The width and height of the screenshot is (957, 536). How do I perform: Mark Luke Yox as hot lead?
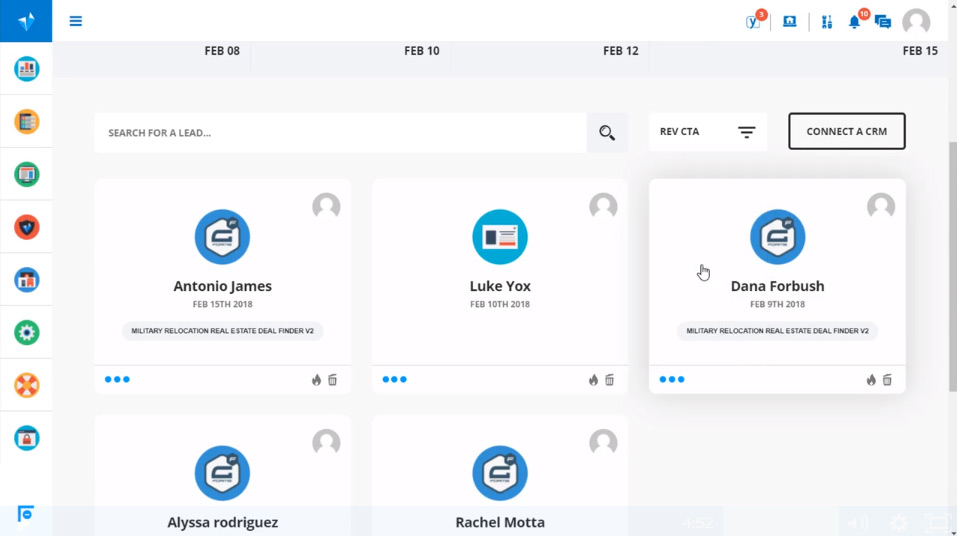(x=593, y=380)
